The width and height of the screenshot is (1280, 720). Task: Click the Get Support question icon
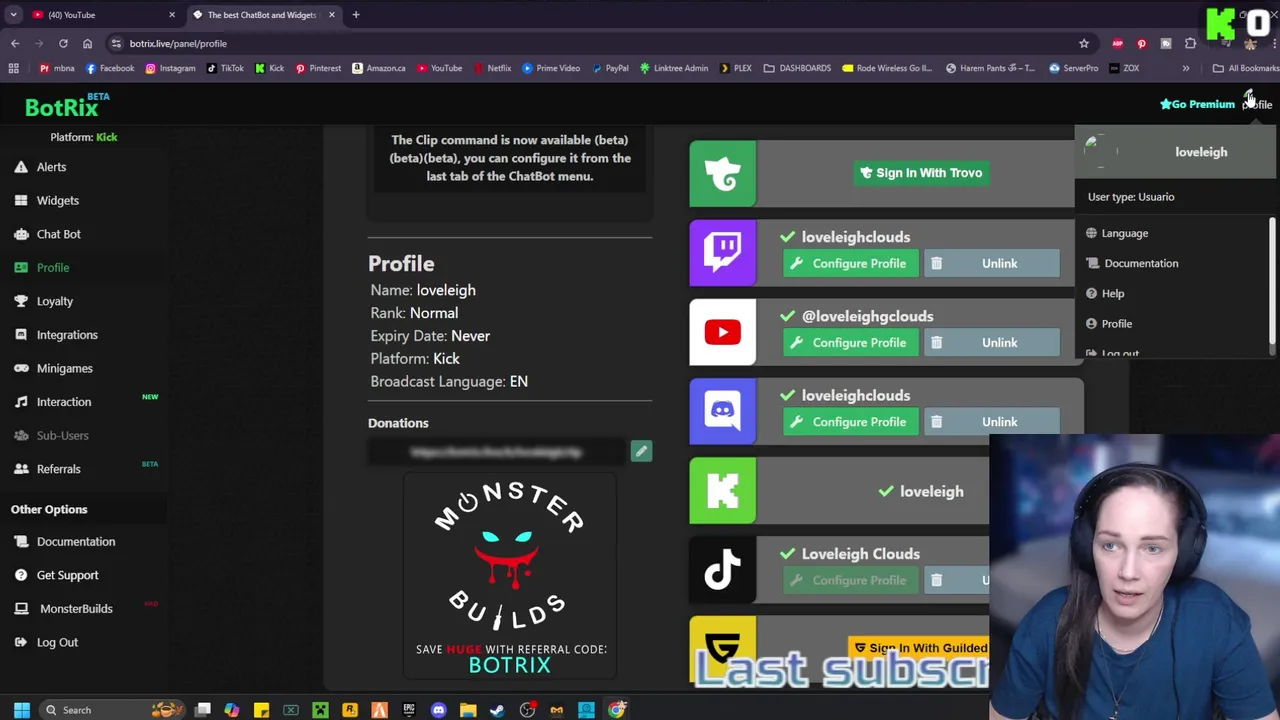coord(21,575)
